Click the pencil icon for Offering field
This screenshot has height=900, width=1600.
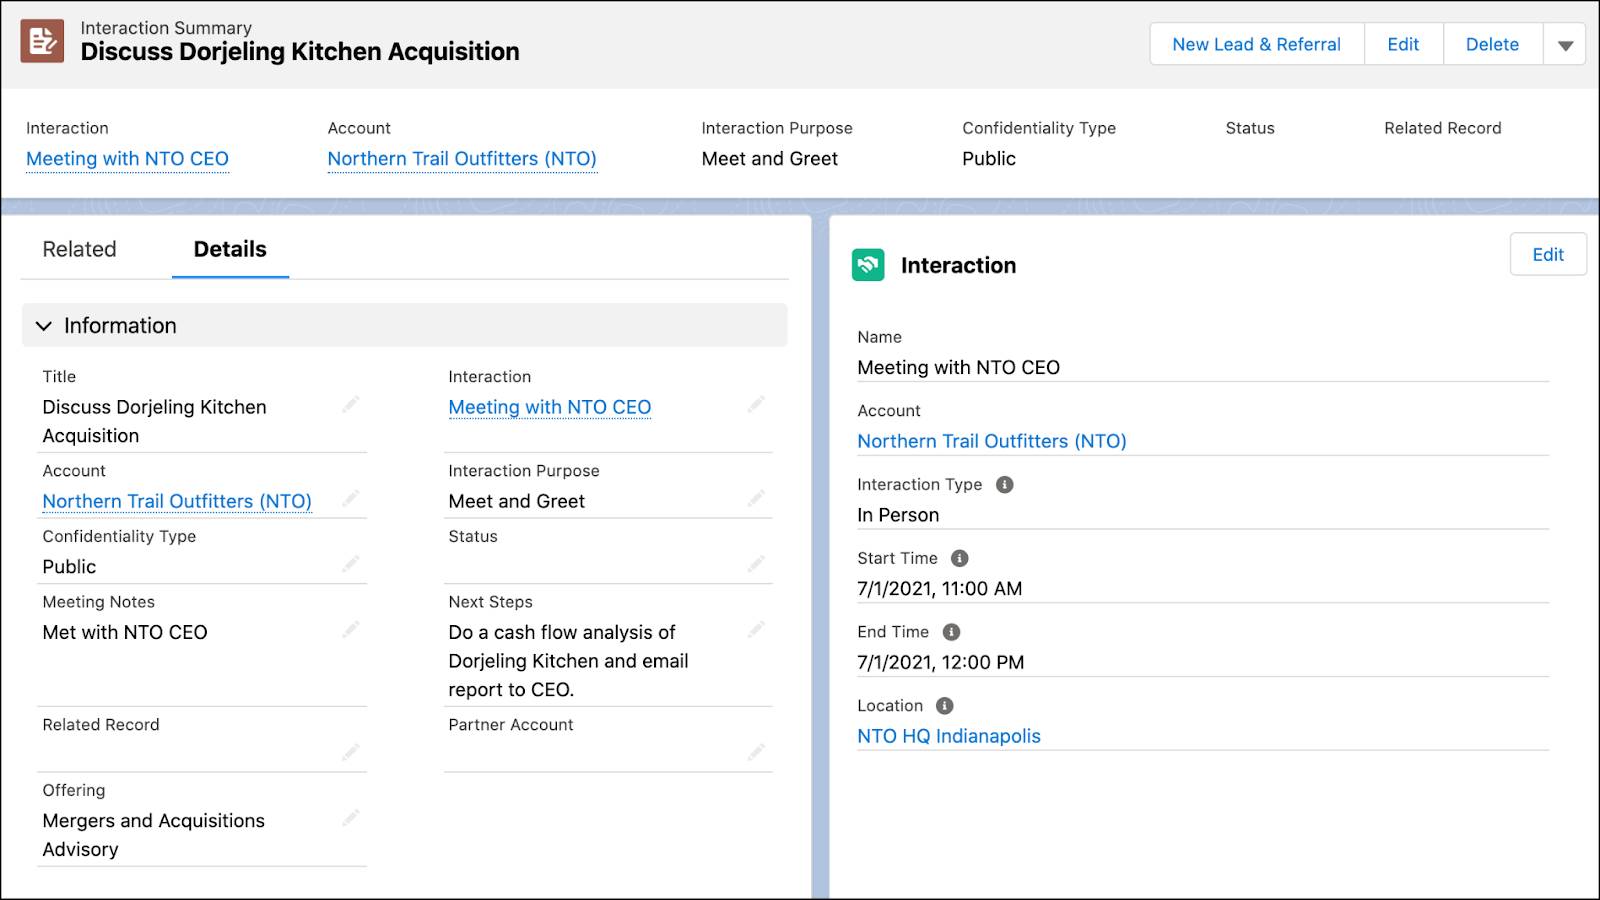351,818
